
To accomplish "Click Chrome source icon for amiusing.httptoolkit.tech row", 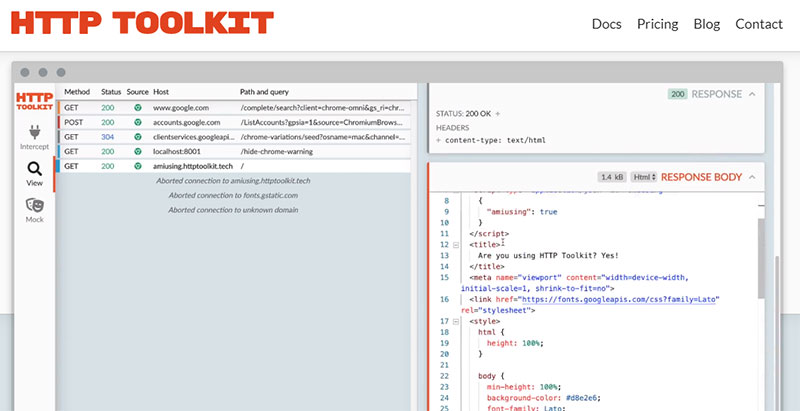I will click(137, 166).
